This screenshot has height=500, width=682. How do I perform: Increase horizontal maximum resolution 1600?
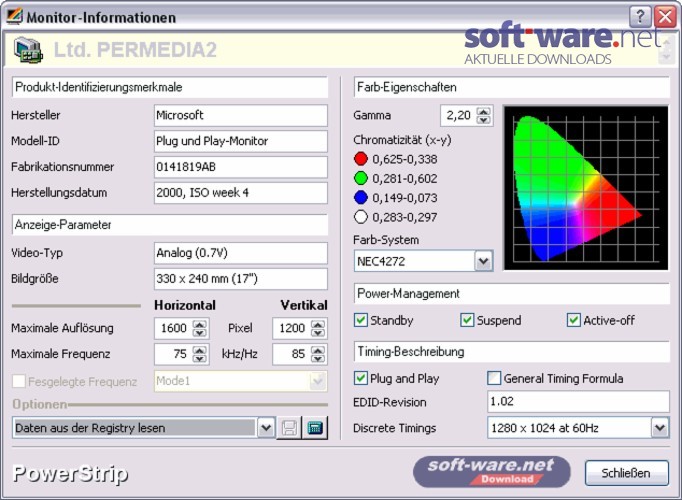(x=200, y=324)
